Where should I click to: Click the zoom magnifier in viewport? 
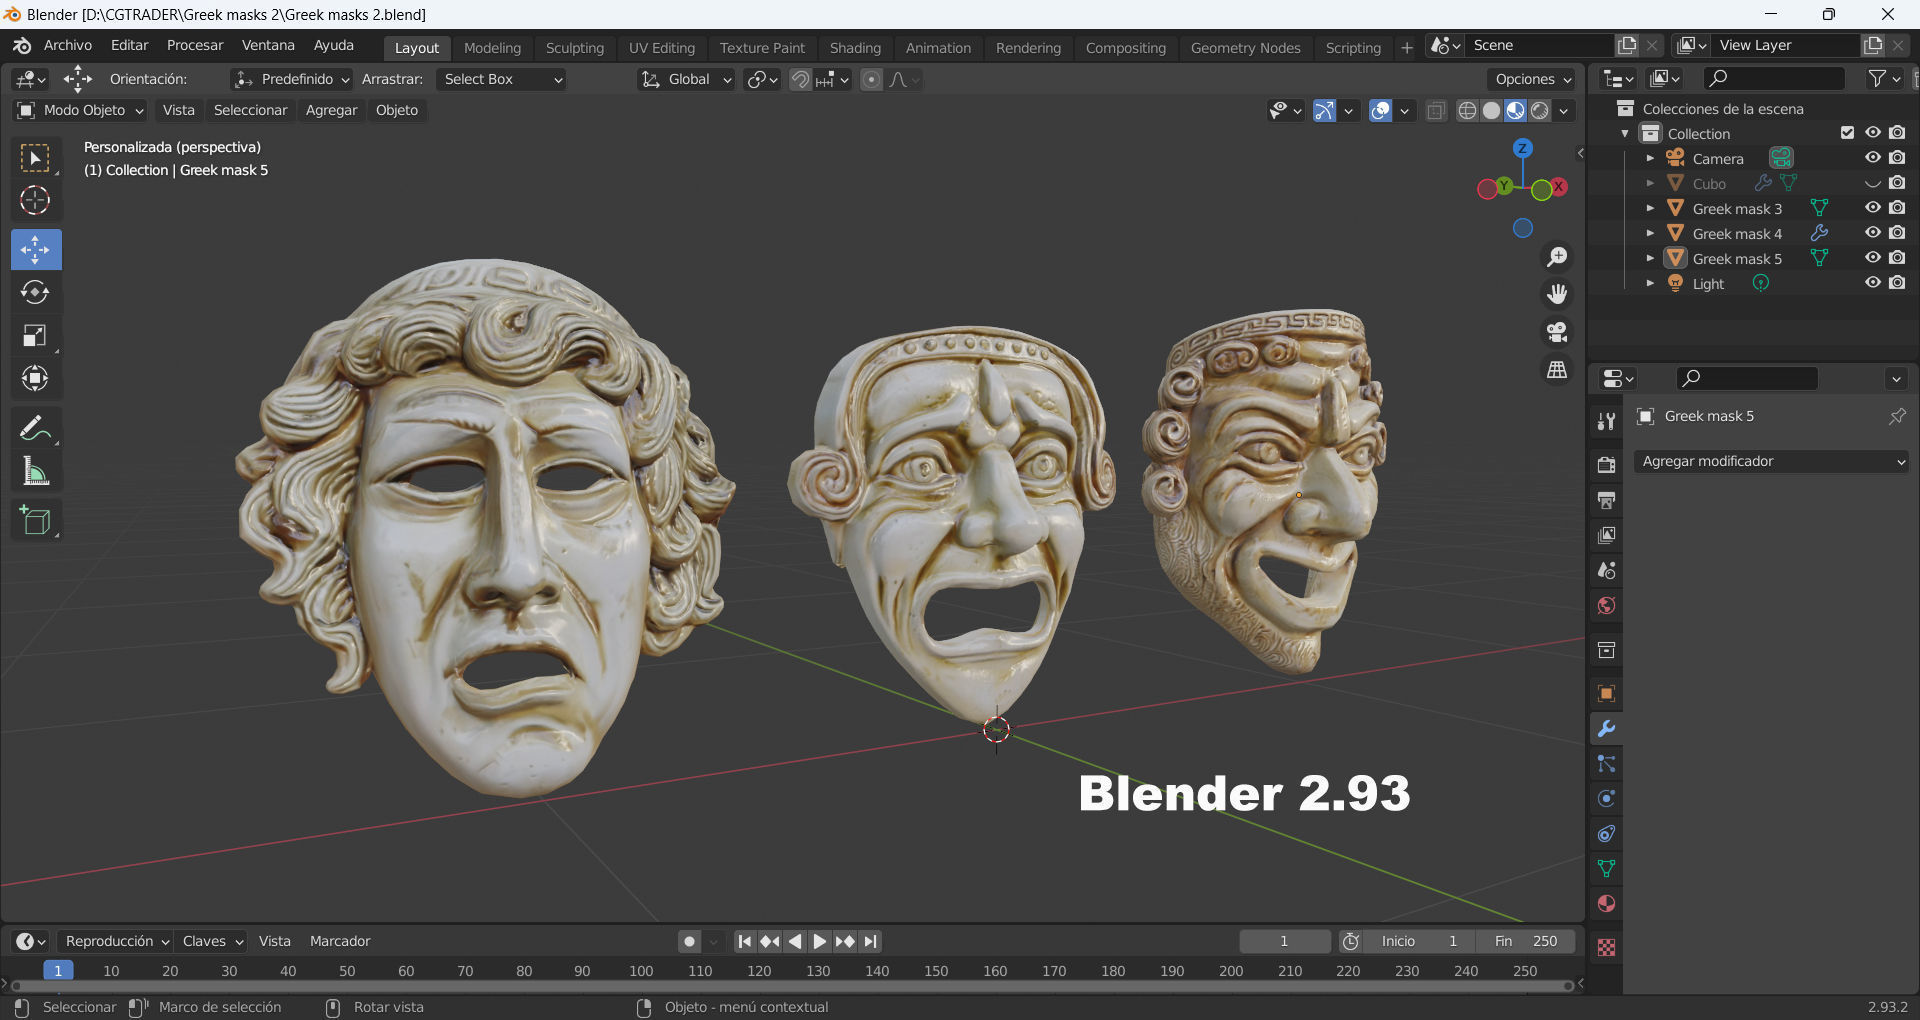pyautogui.click(x=1557, y=257)
